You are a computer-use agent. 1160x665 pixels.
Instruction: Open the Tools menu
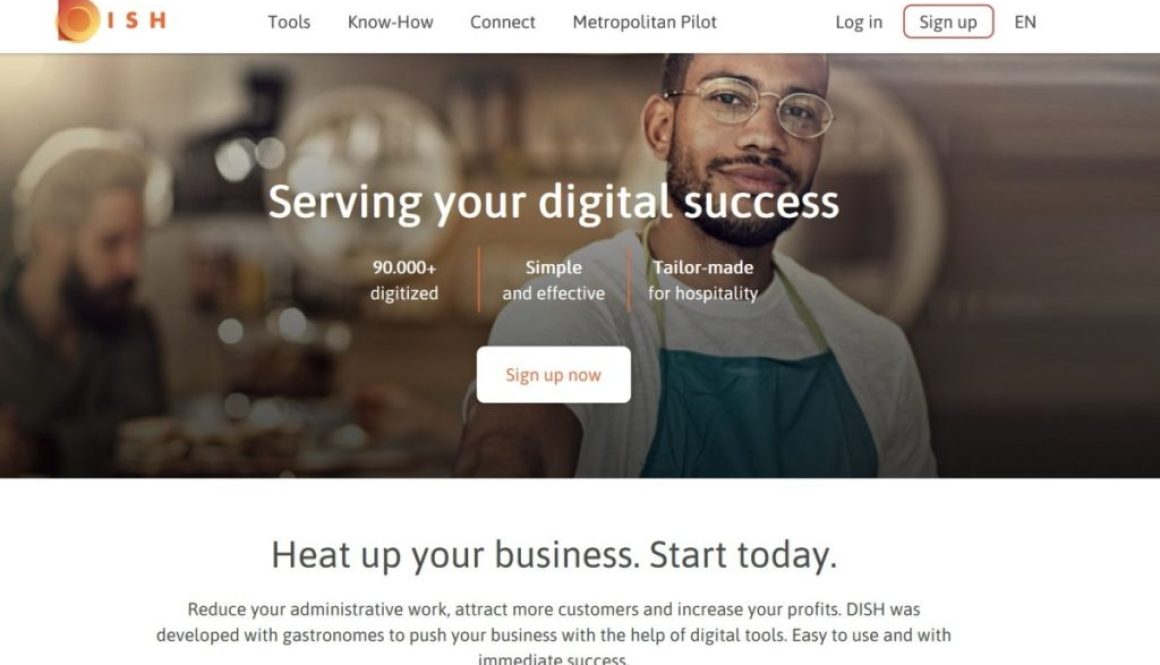click(289, 22)
